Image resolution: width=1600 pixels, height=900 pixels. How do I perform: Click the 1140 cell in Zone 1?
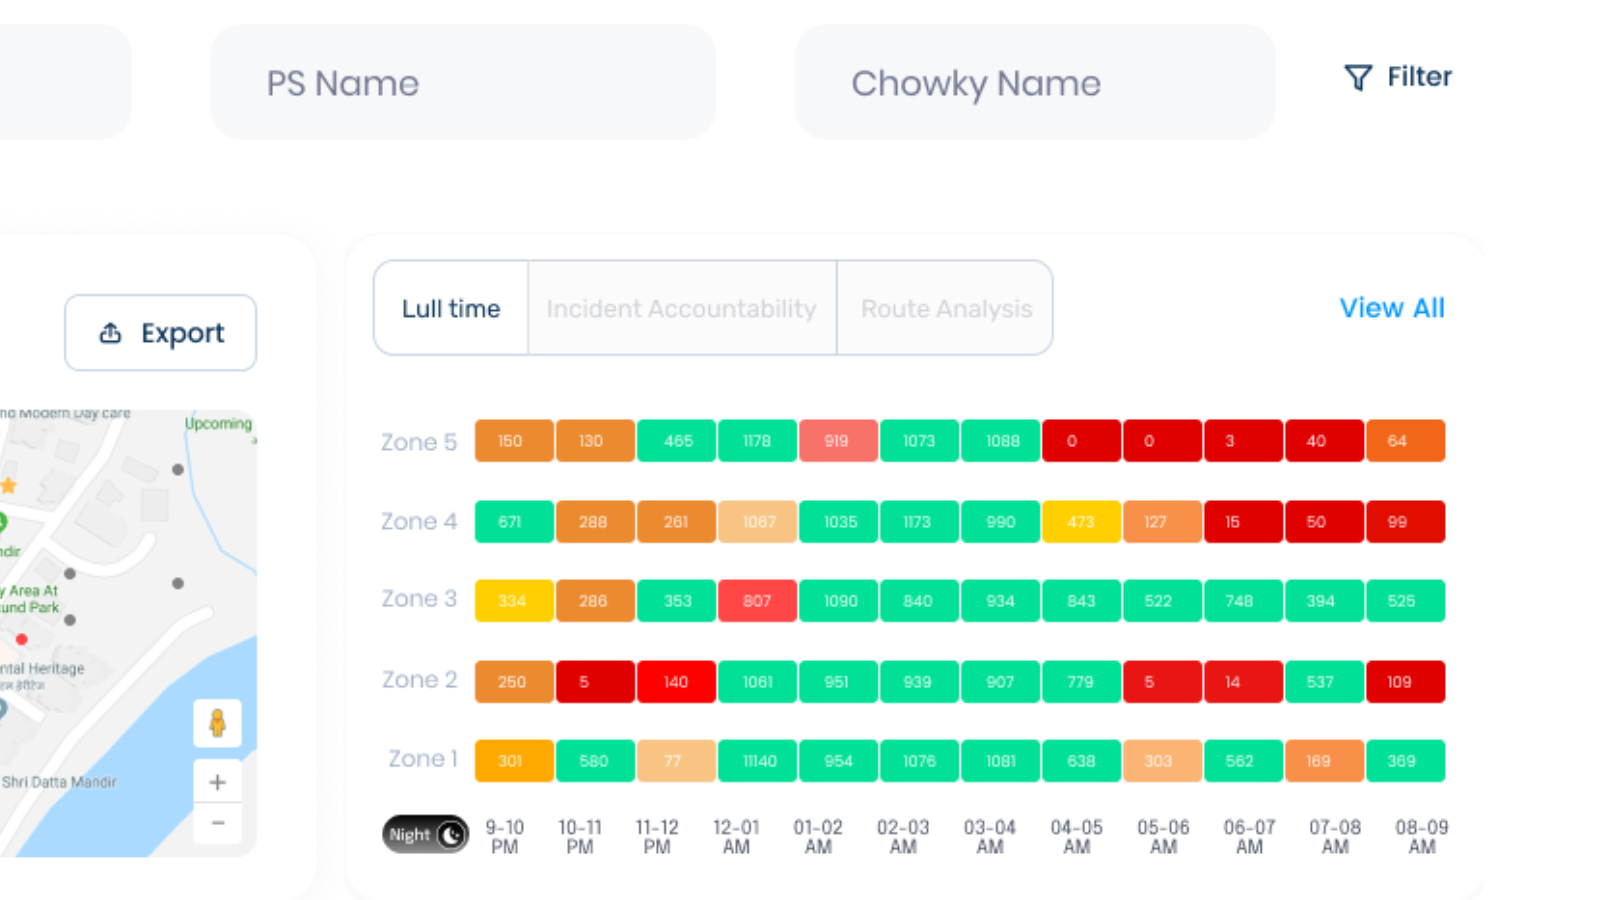coord(757,761)
